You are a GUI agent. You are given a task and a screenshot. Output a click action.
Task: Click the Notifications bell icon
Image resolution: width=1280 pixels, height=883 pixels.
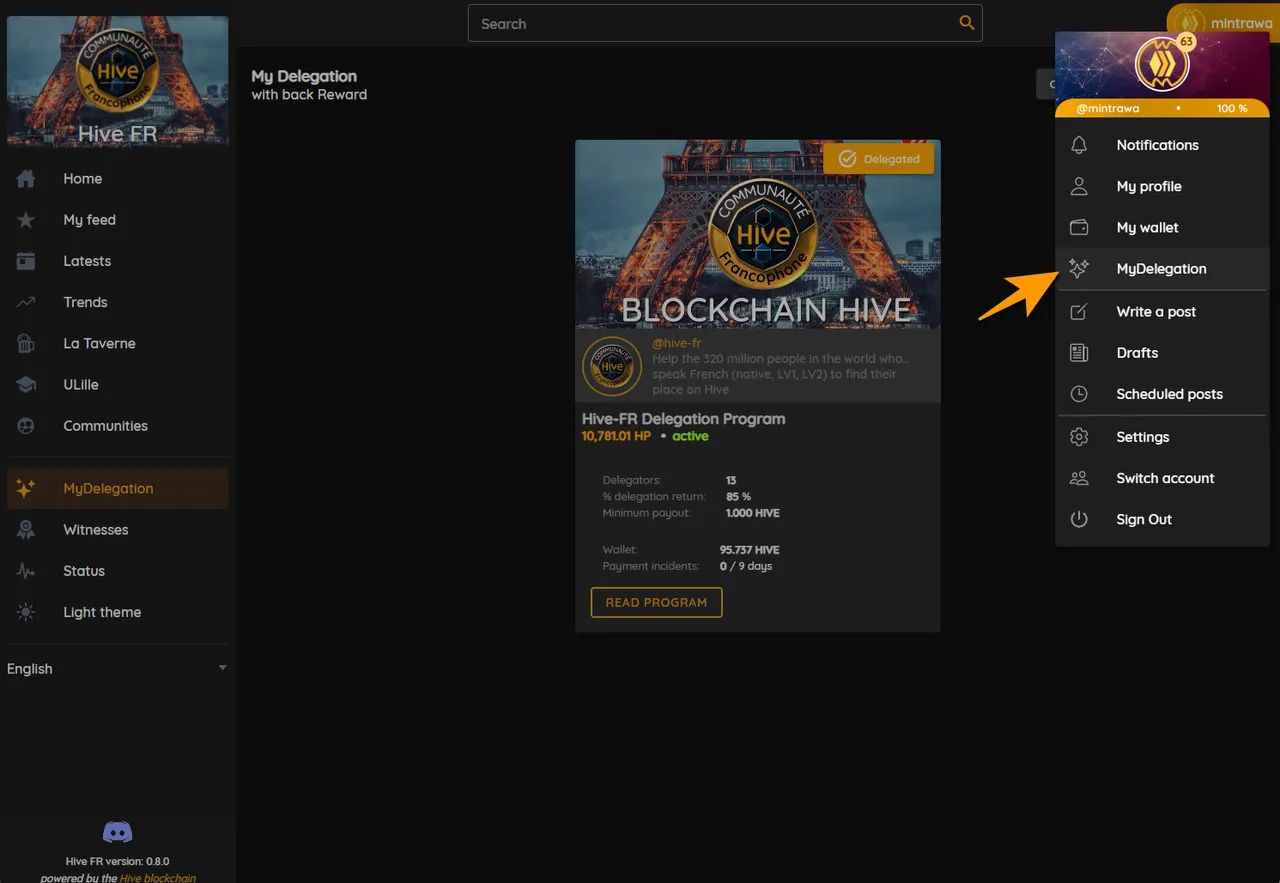pos(1079,145)
